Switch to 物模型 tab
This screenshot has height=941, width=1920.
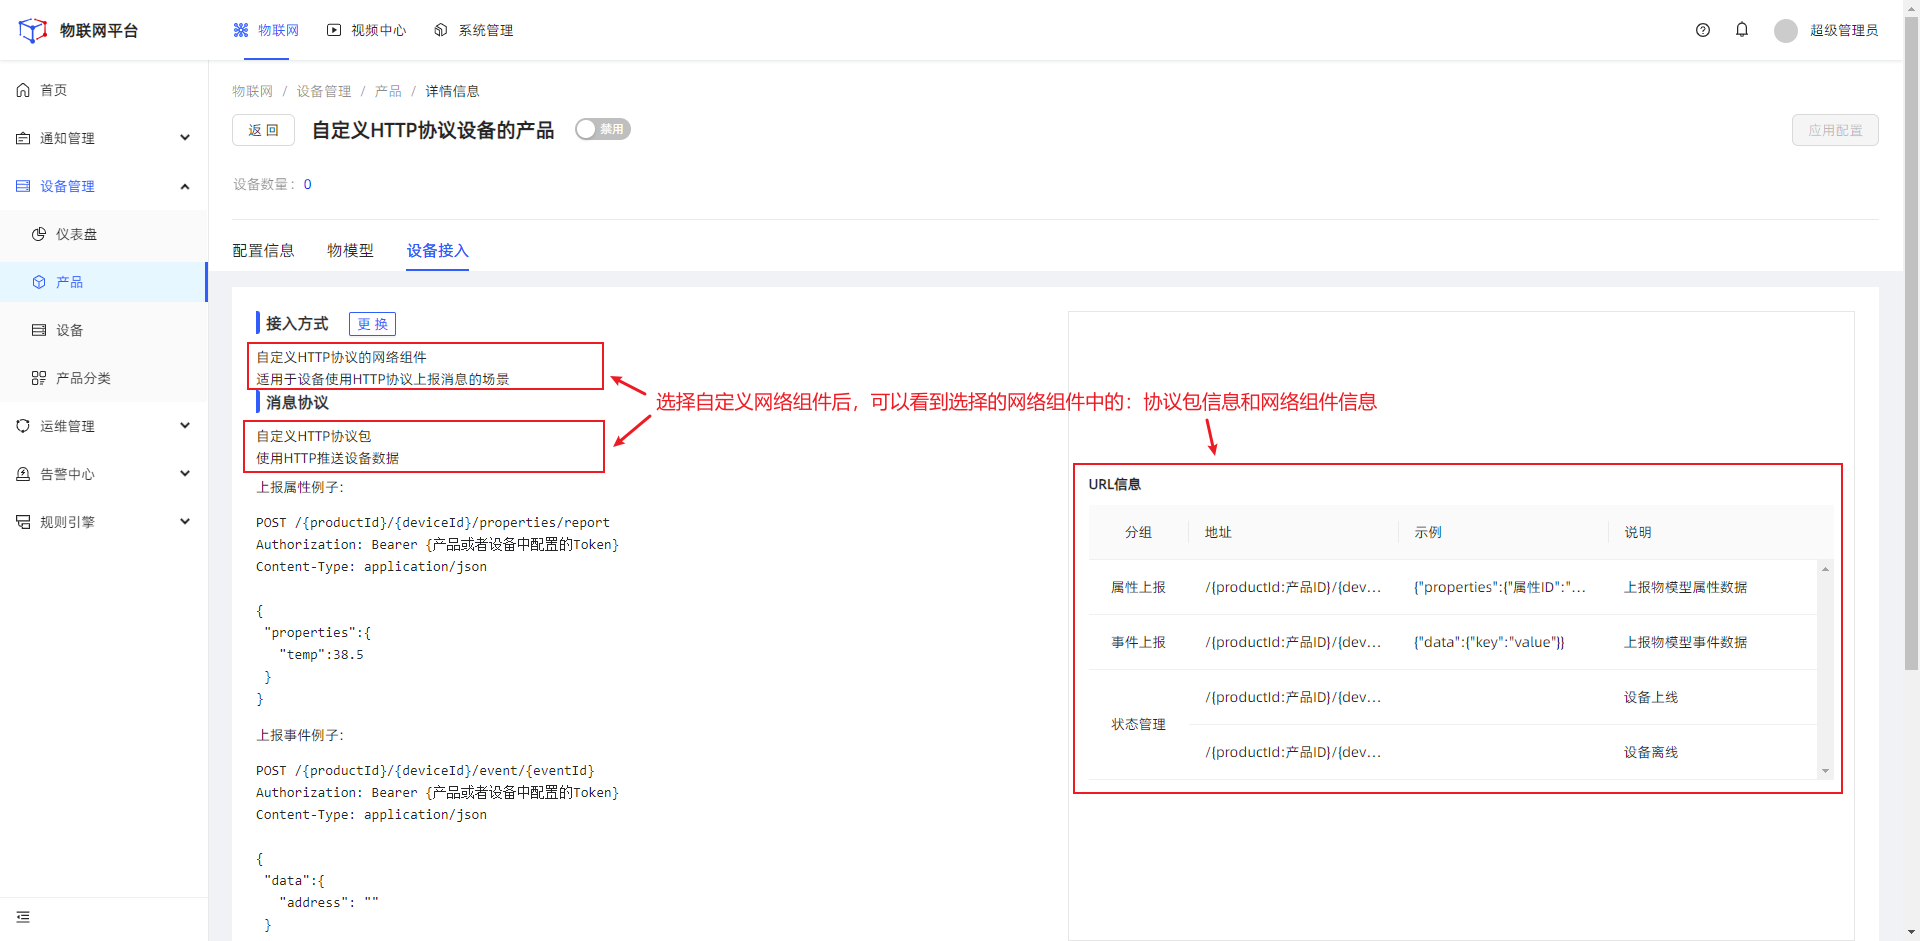[x=350, y=250]
